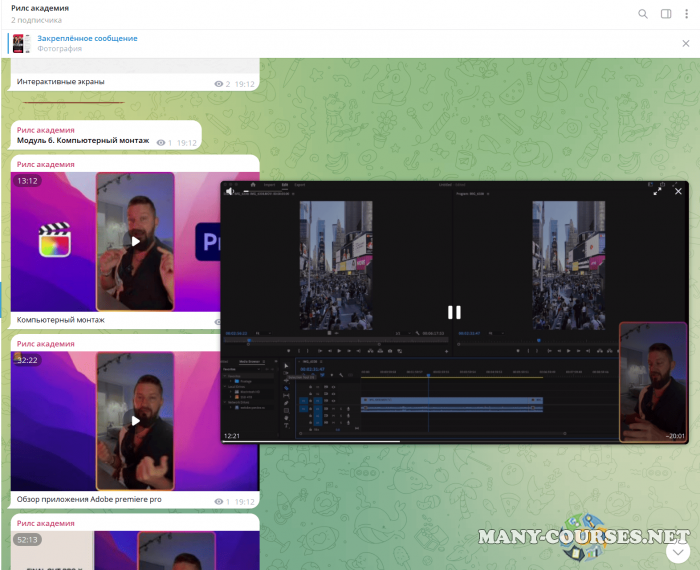Open the pinned message 'Закреплённое сообщение'
Image resolution: width=700 pixels, height=570 pixels.
coord(88,38)
